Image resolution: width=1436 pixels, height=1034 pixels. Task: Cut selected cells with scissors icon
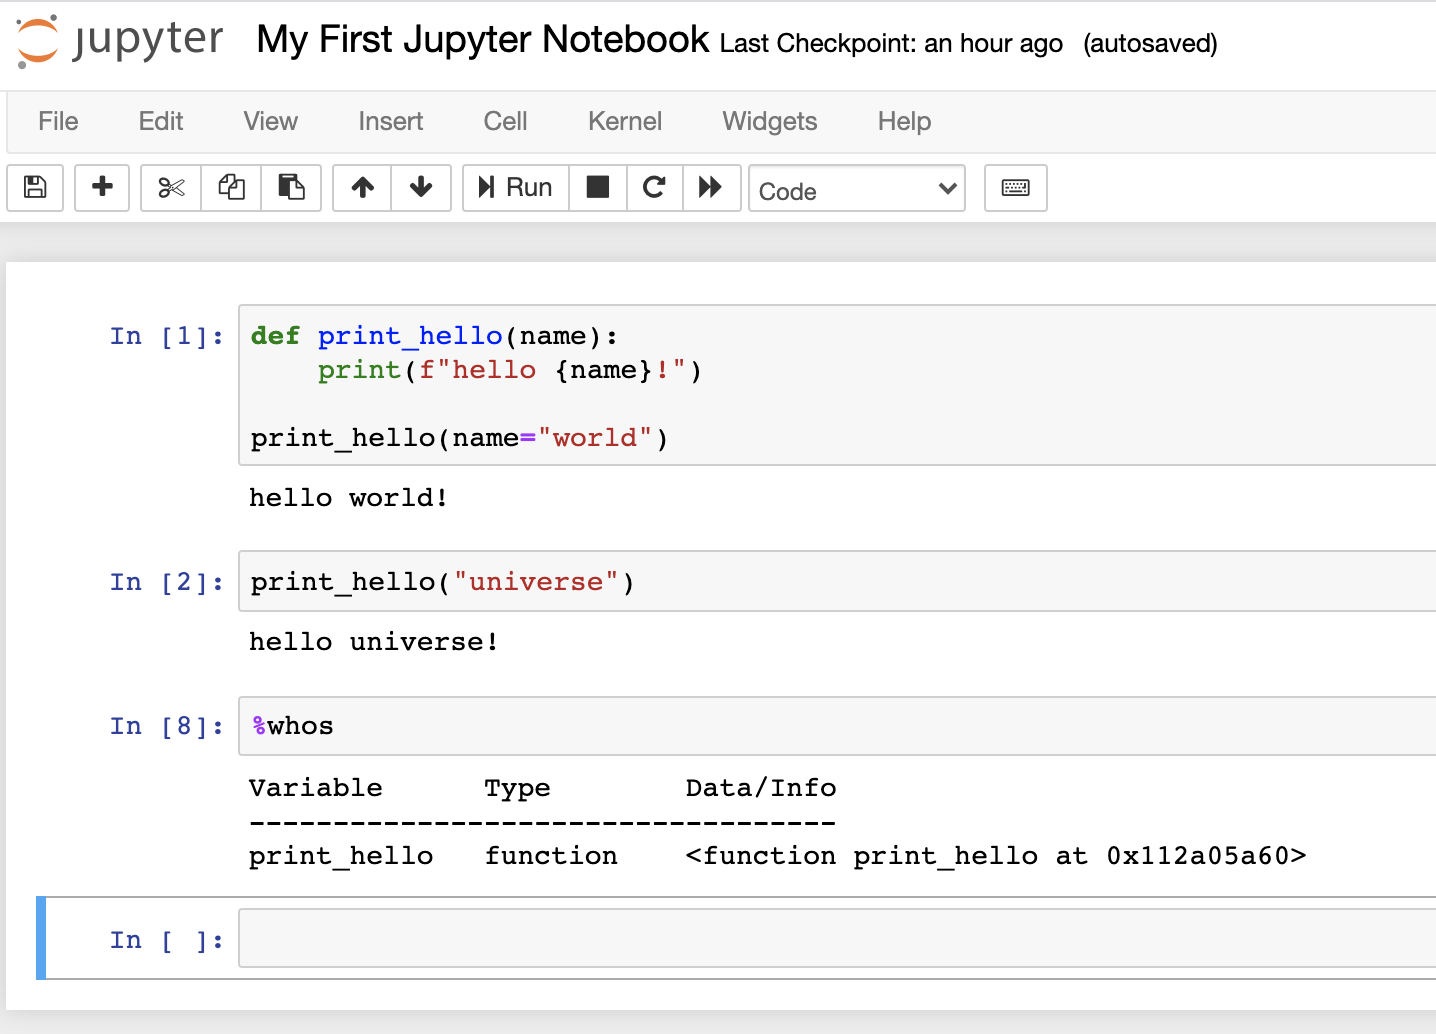tap(171, 187)
